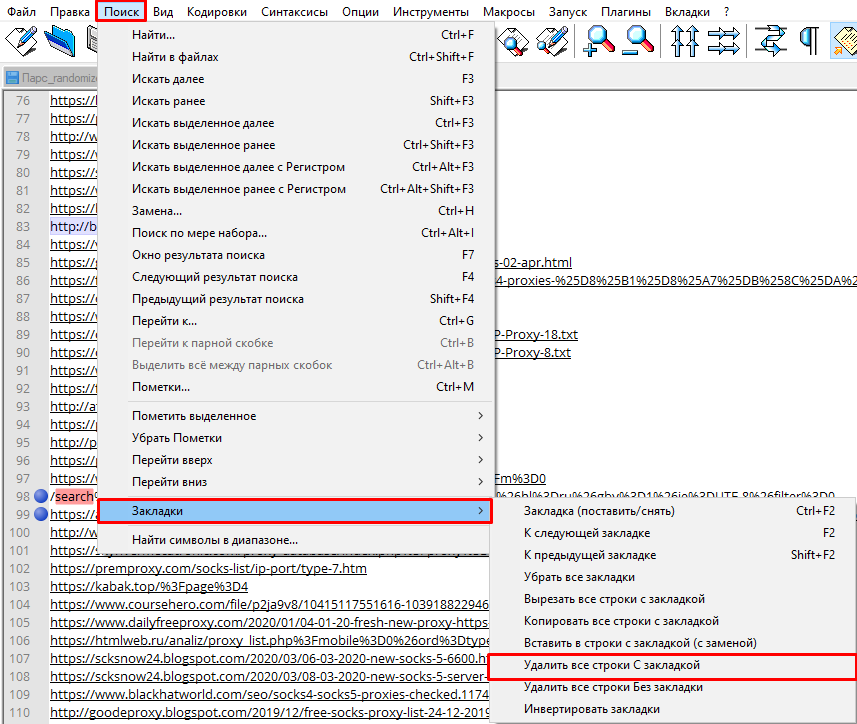Toggle show all characters pilcrow icon
This screenshot has width=857, height=724.
(808, 40)
